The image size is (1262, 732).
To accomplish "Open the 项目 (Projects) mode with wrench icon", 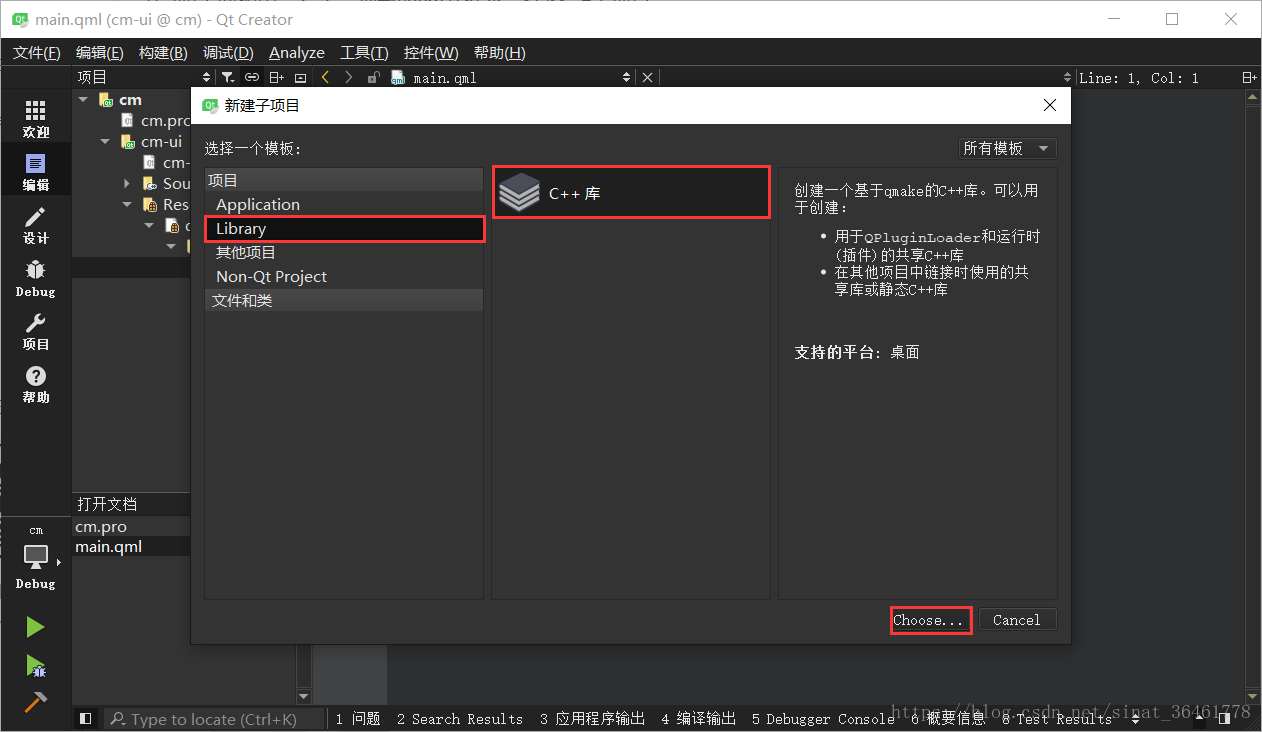I will pos(35,332).
